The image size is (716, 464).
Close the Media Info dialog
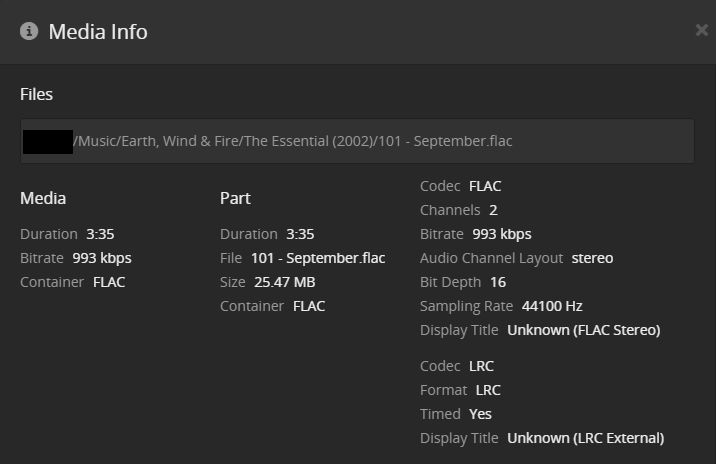701,30
